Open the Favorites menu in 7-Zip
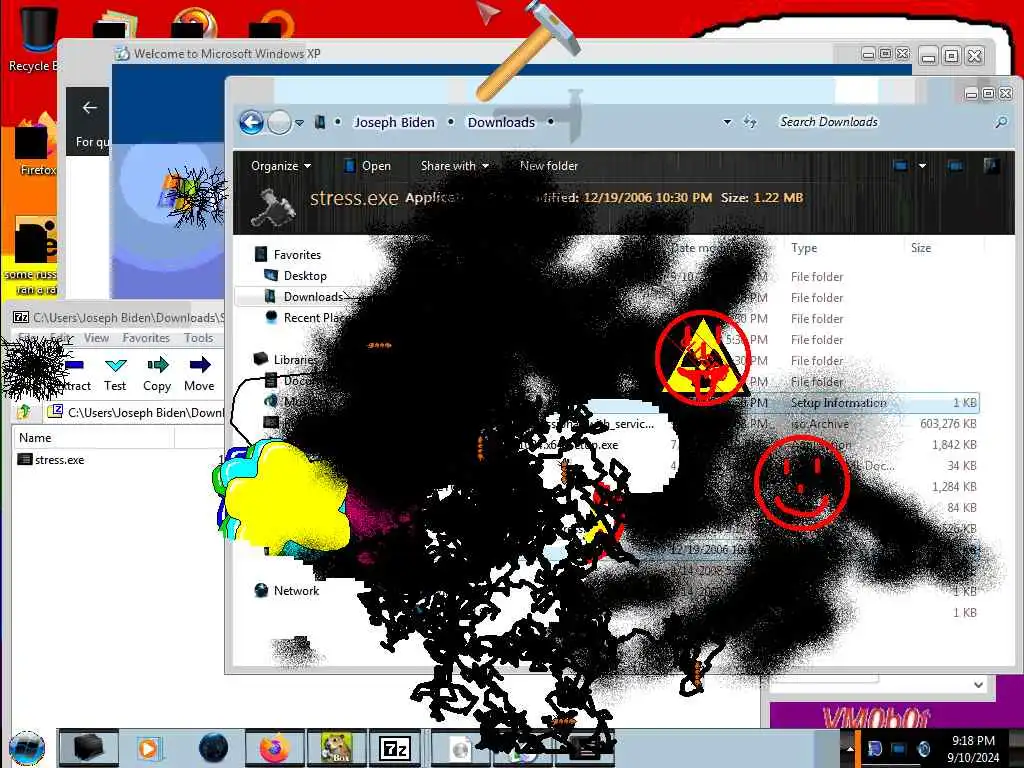Screen dimensions: 1024x768 pos(146,338)
